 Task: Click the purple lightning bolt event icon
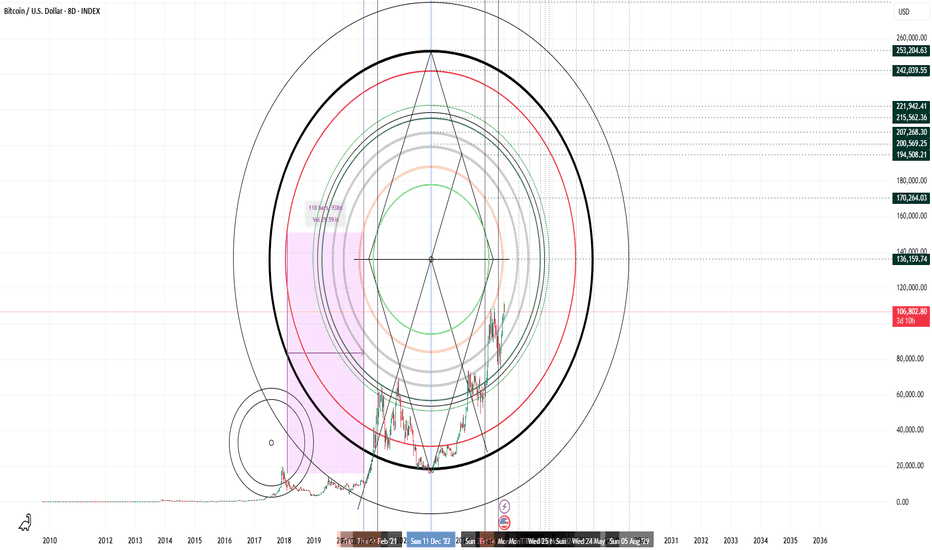click(x=504, y=506)
